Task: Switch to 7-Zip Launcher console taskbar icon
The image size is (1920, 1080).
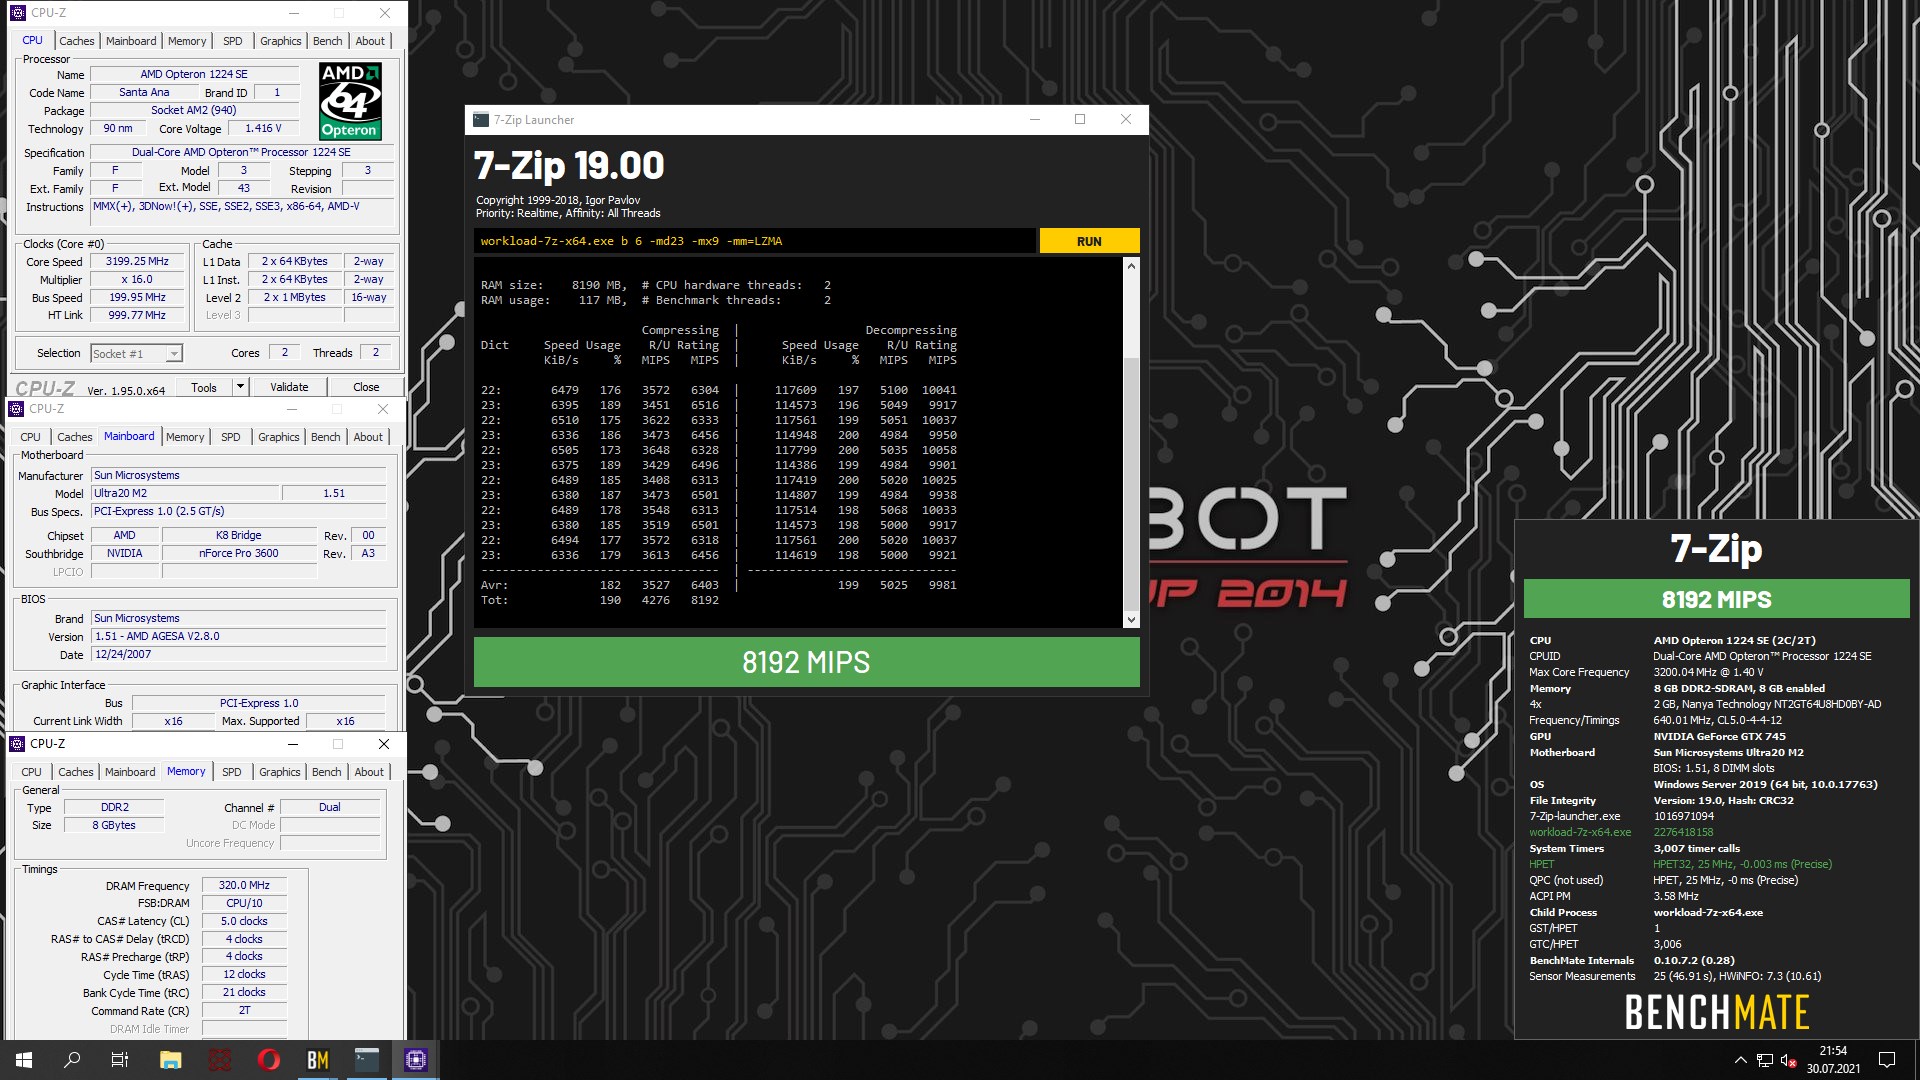Action: click(x=367, y=1060)
